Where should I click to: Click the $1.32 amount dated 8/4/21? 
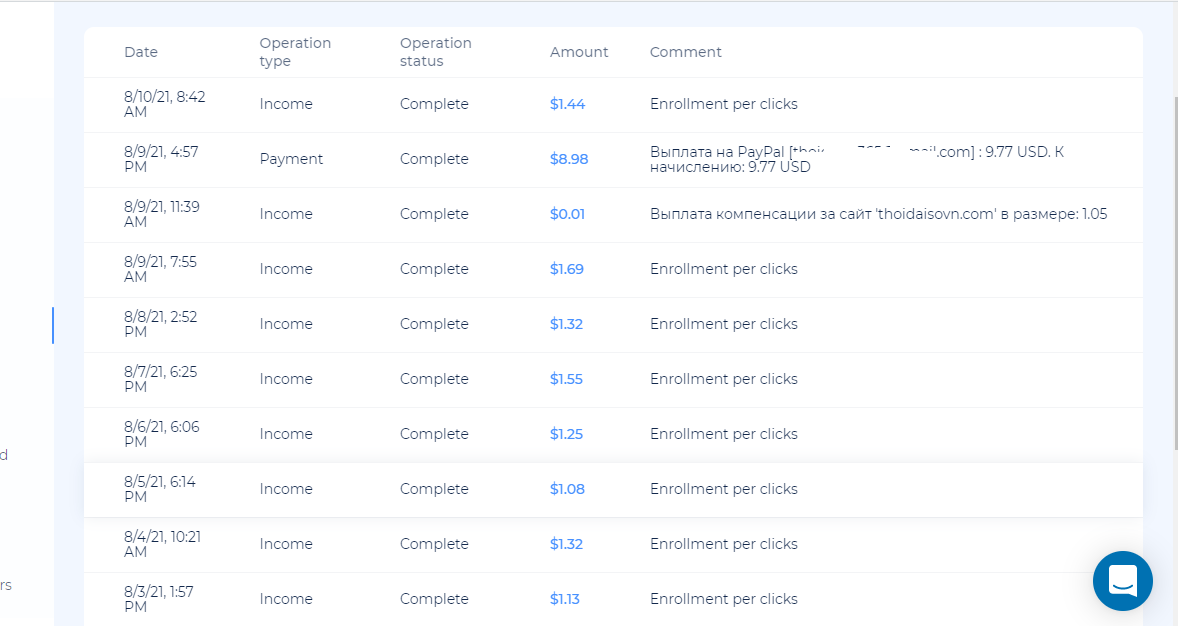click(566, 544)
